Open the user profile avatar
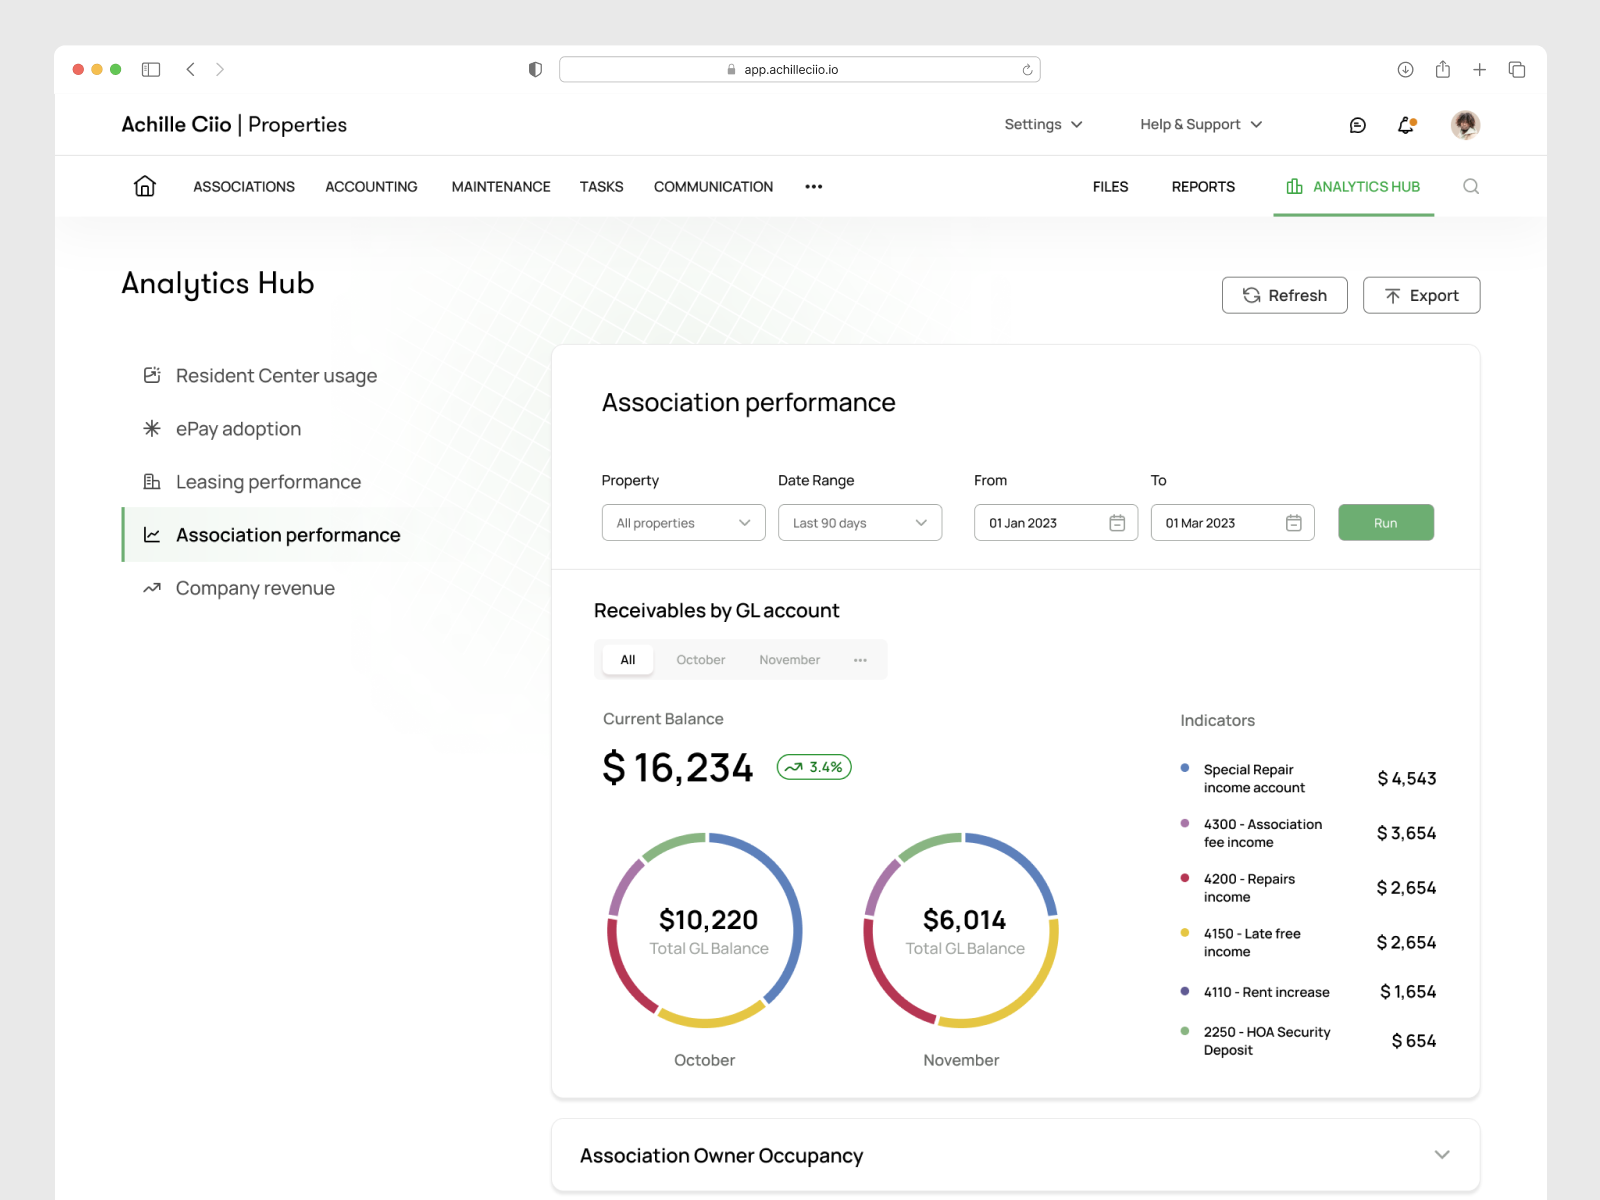 [1465, 124]
